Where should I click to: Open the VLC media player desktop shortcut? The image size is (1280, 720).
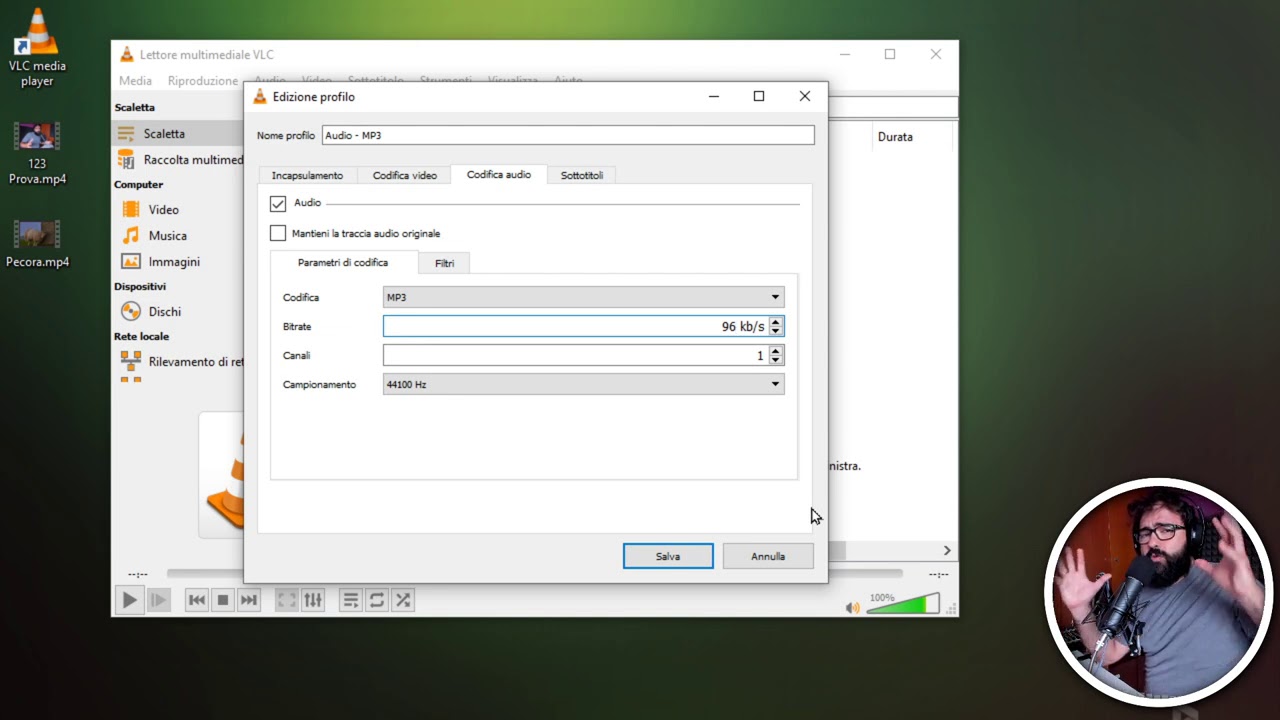37,47
